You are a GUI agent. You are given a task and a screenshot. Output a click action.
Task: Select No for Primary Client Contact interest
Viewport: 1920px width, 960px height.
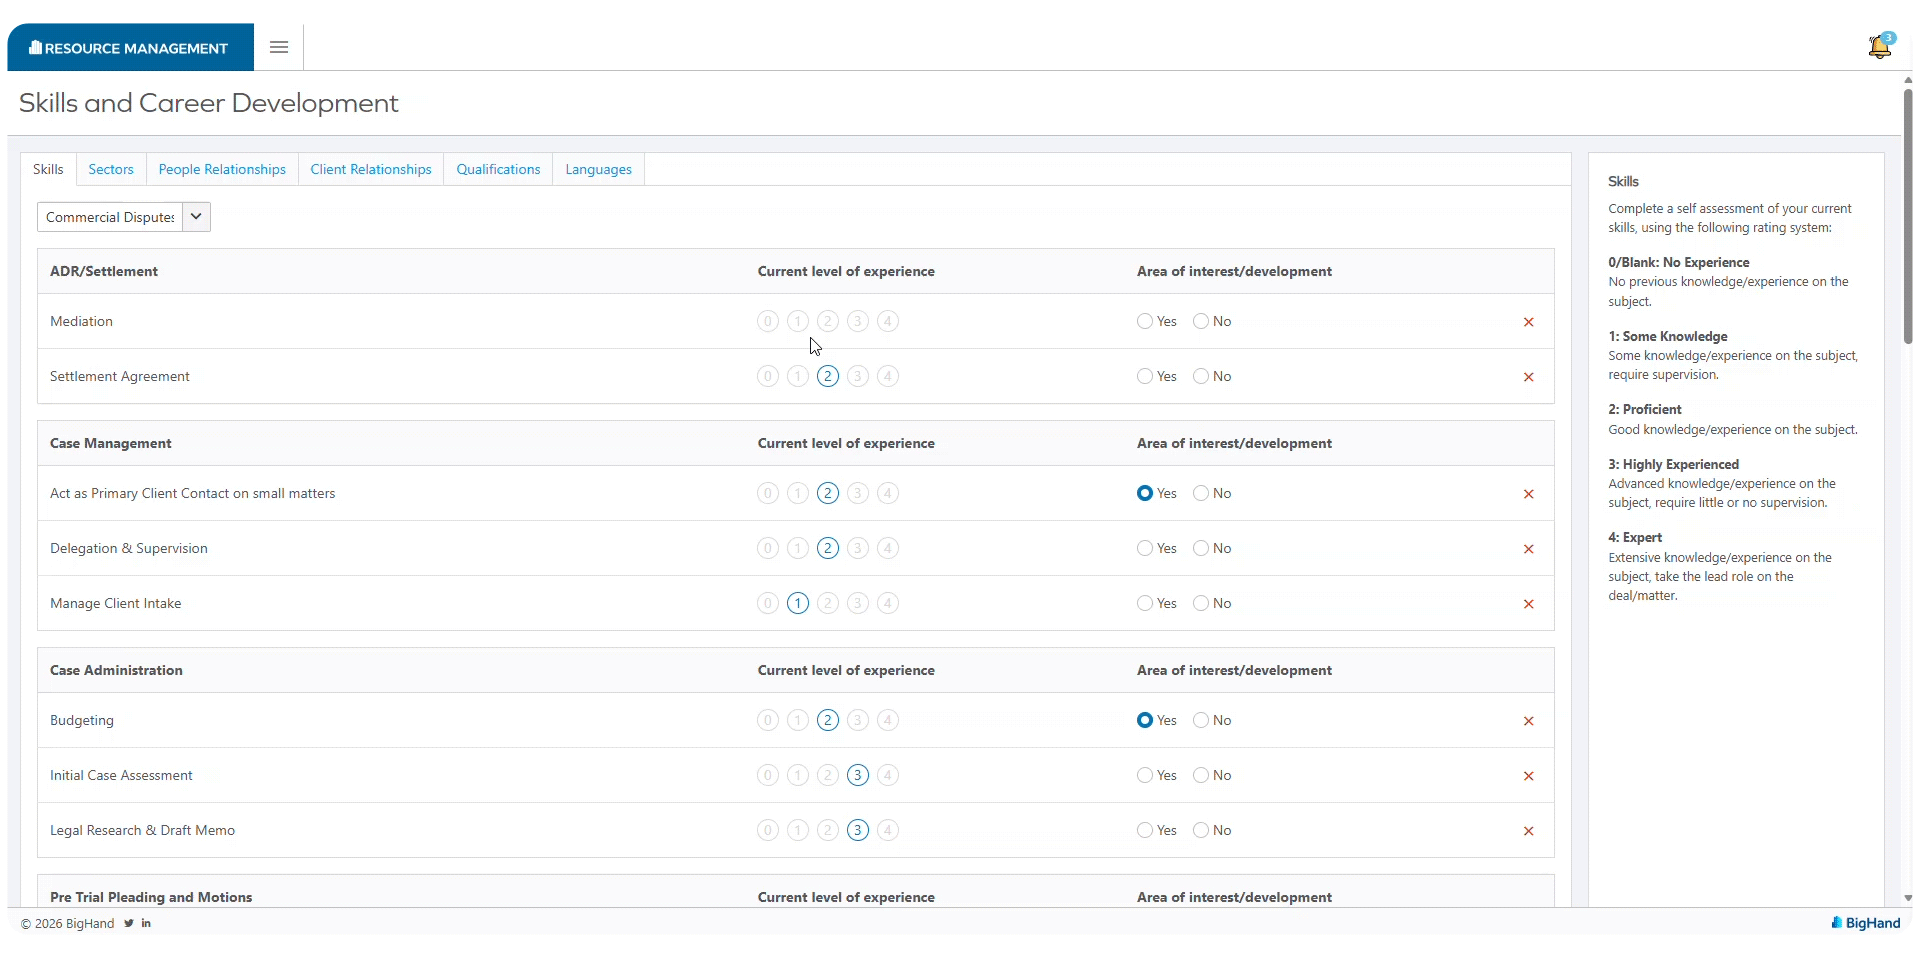[1201, 493]
